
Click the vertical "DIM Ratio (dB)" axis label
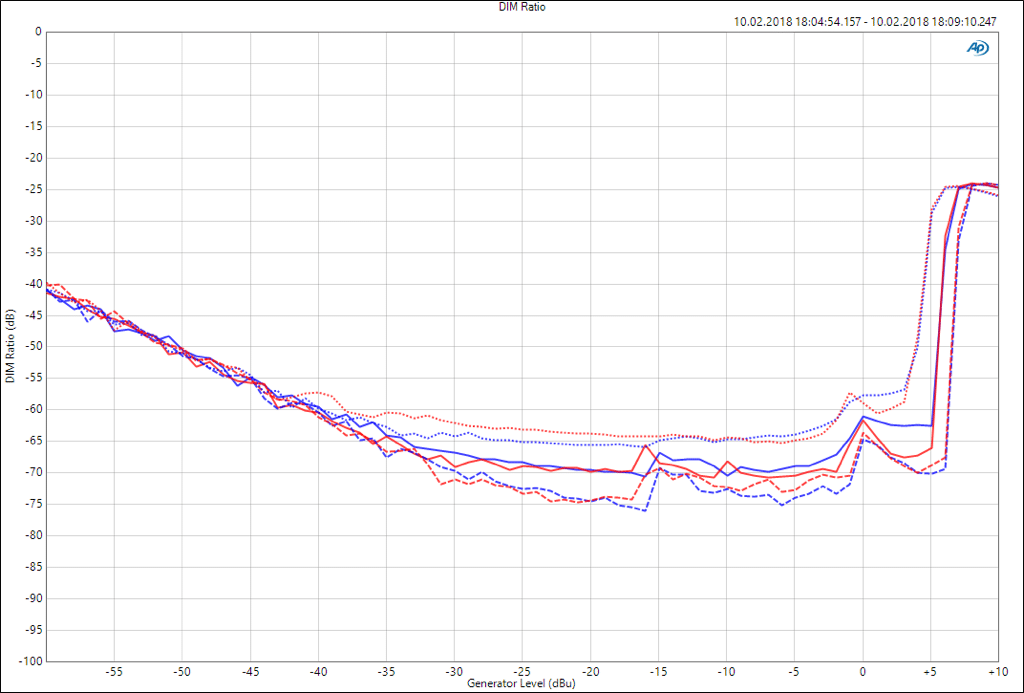[x=9, y=346]
